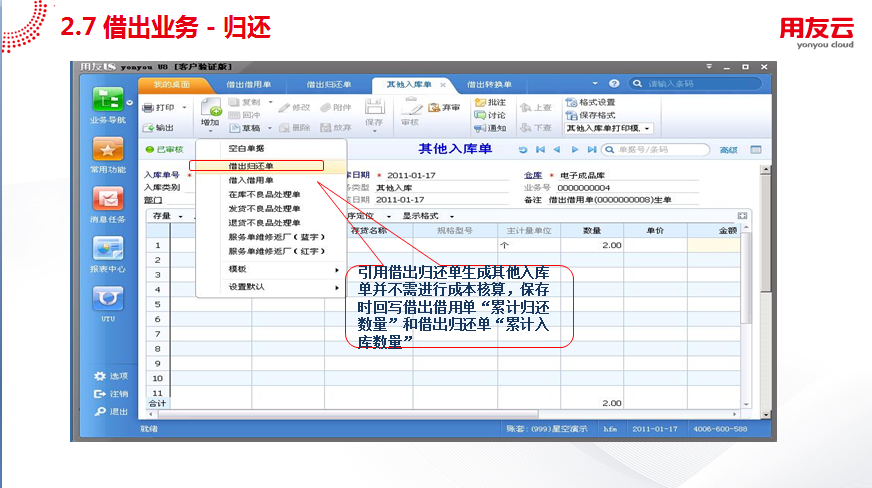The image size is (872, 488).
Task: Go to the first record arrow
Action: (x=540, y=150)
